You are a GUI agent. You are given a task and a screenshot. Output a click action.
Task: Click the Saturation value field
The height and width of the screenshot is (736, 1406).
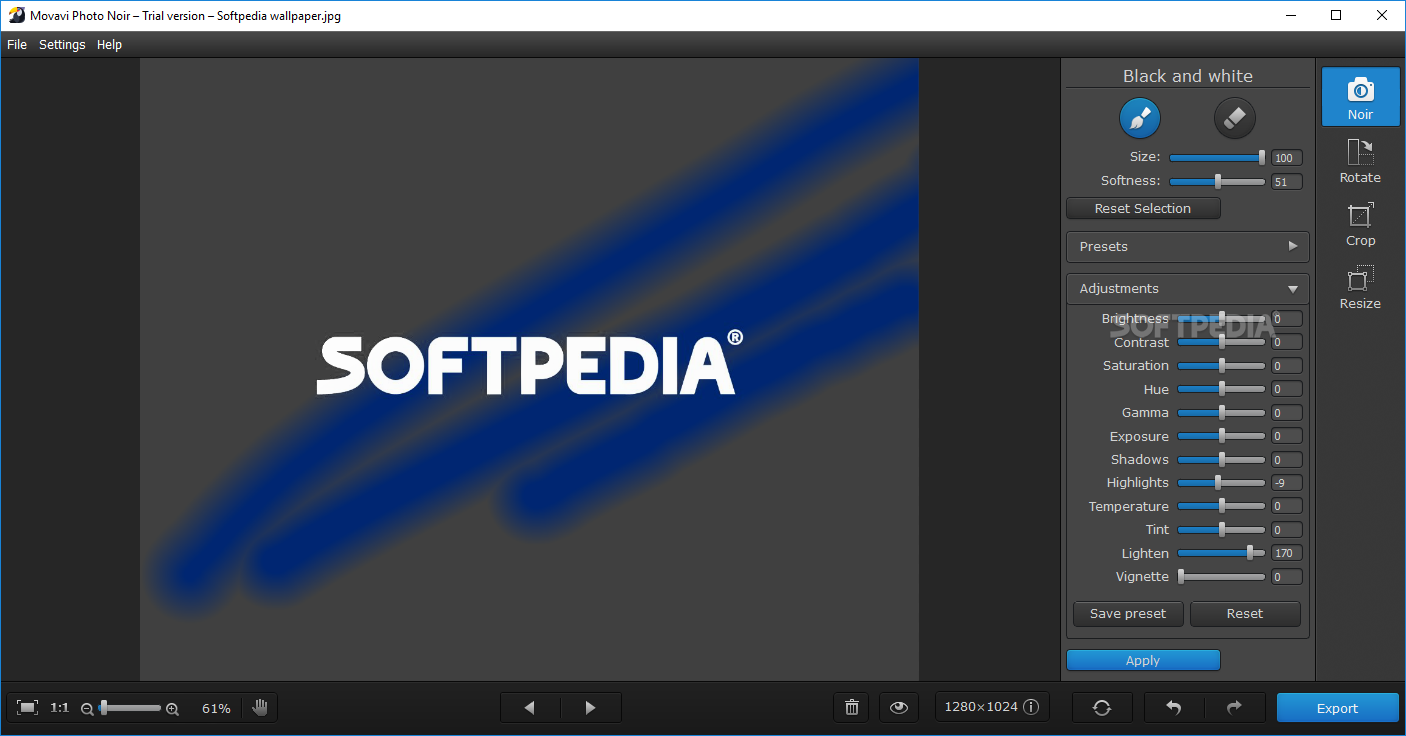[x=1286, y=366]
